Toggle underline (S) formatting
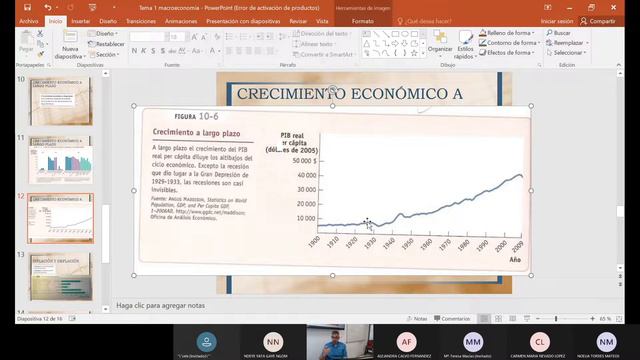Image resolution: width=640 pixels, height=360 pixels. [x=153, y=51]
